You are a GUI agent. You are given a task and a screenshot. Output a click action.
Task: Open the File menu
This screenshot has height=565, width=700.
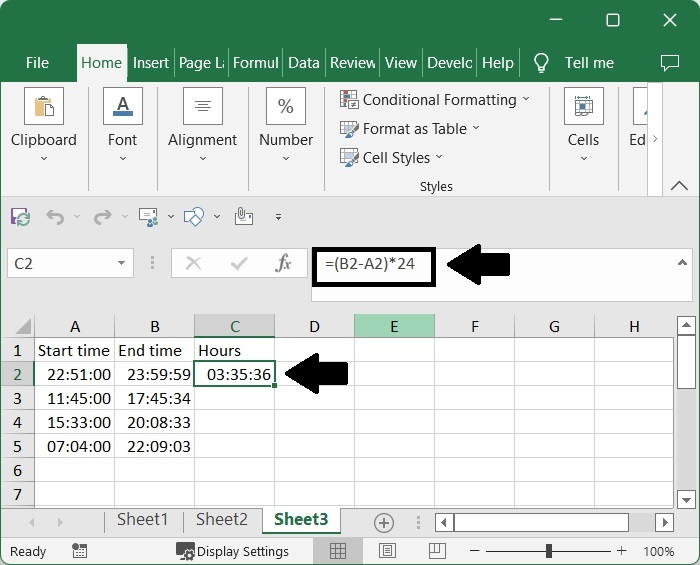pos(38,62)
